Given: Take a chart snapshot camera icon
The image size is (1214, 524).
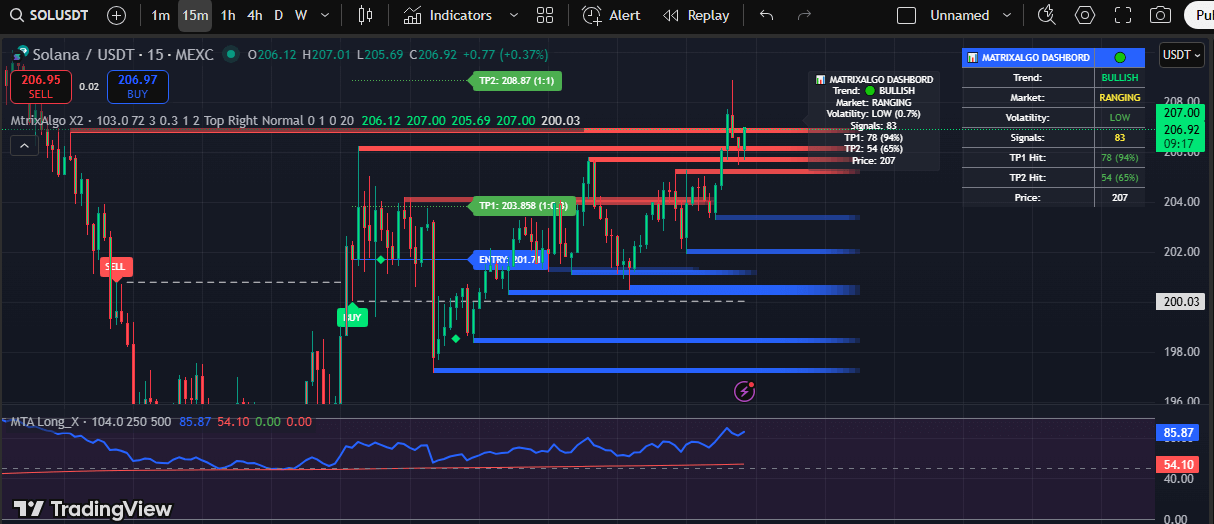Looking at the screenshot, I should click(1160, 15).
